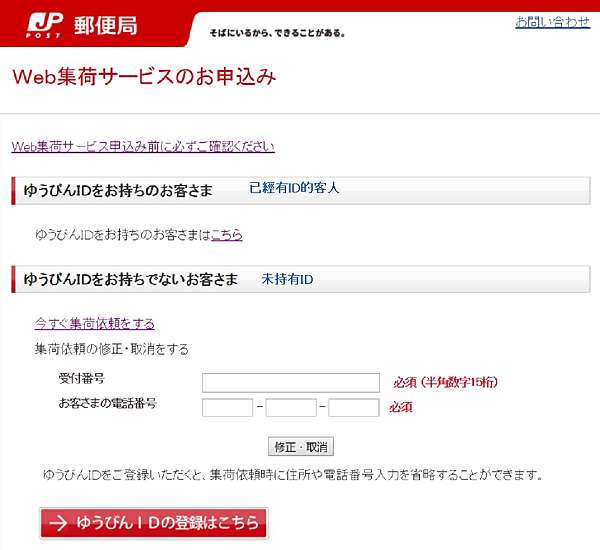
Task: Click the 必須 (半角数字15桁) note
Action: tap(445, 382)
